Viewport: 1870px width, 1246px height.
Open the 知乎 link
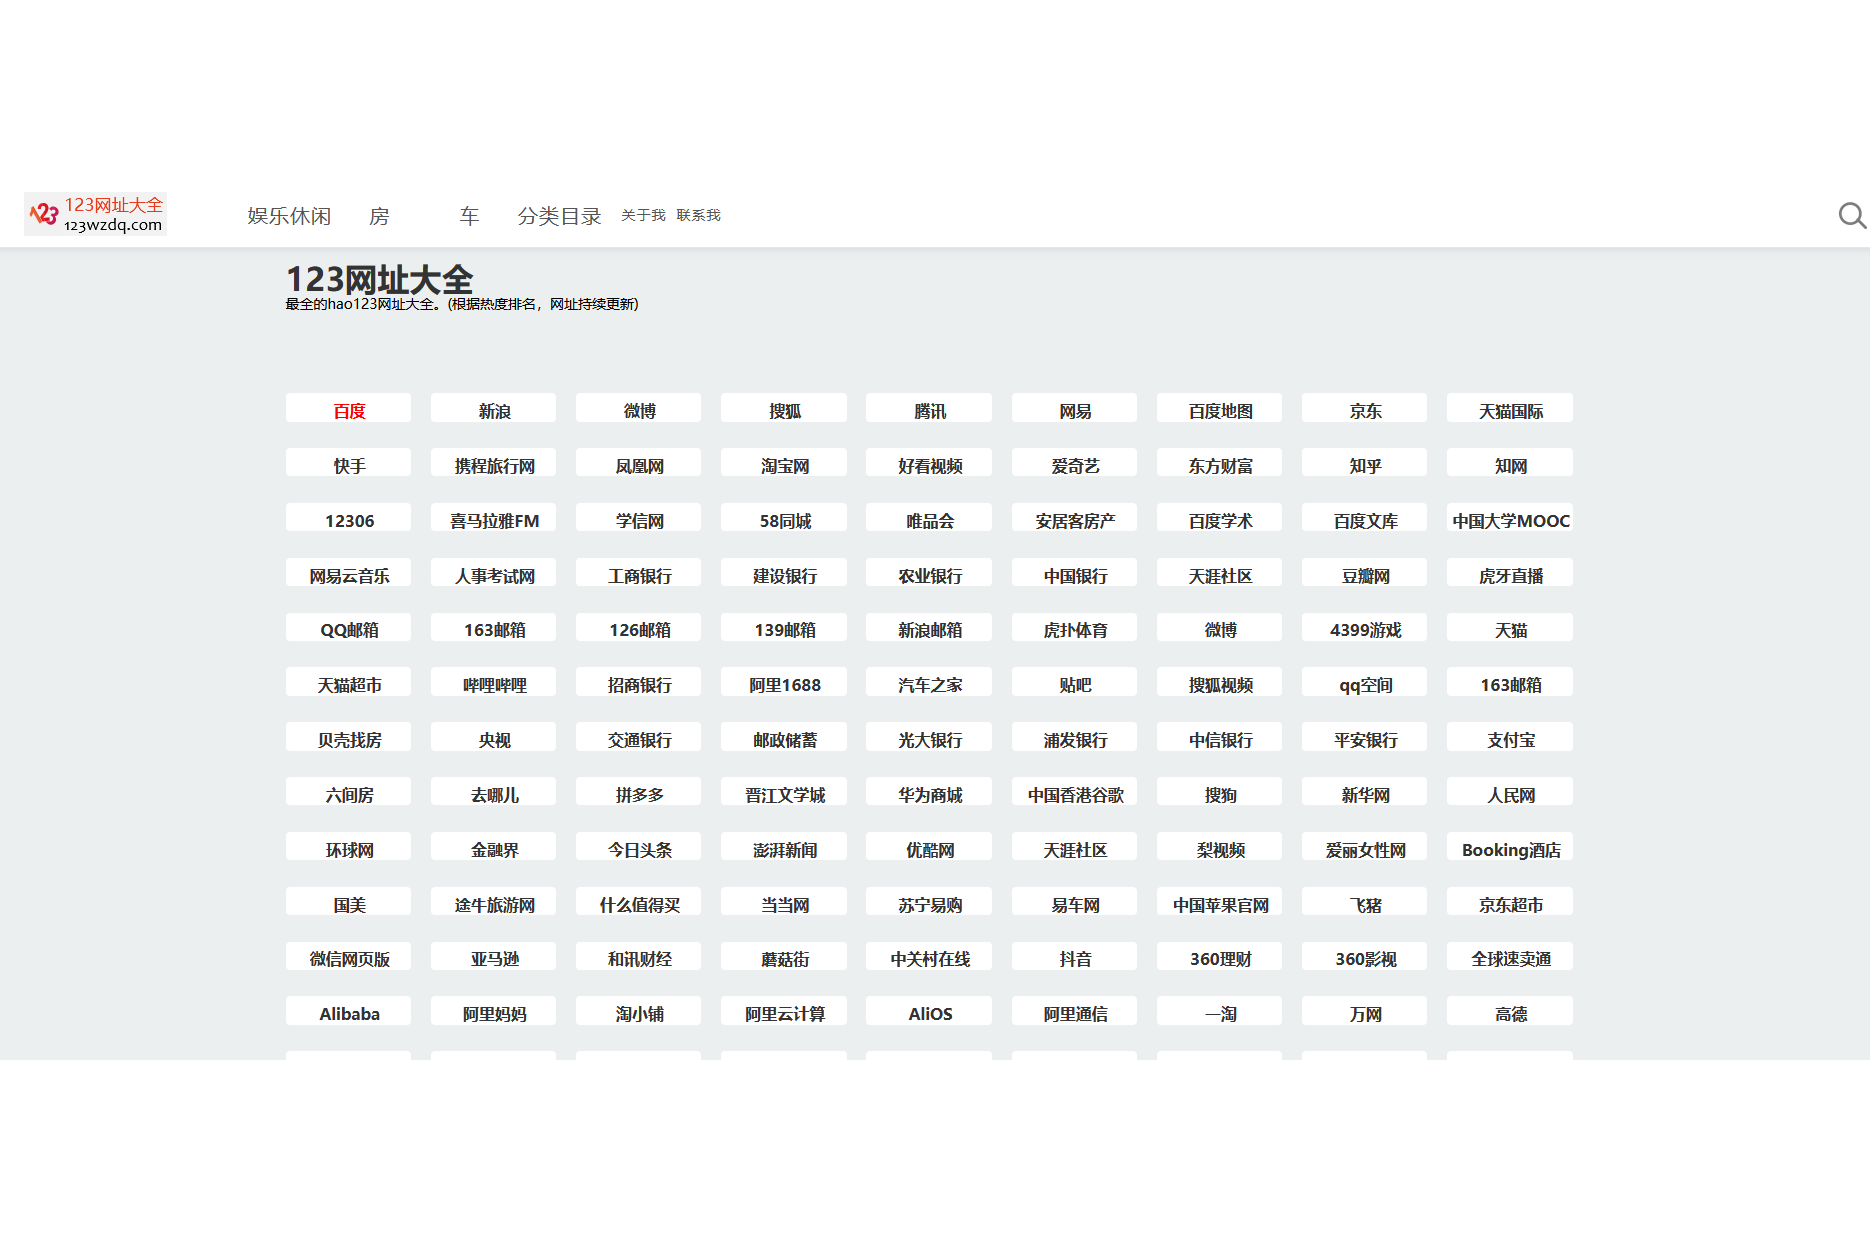[1365, 465]
